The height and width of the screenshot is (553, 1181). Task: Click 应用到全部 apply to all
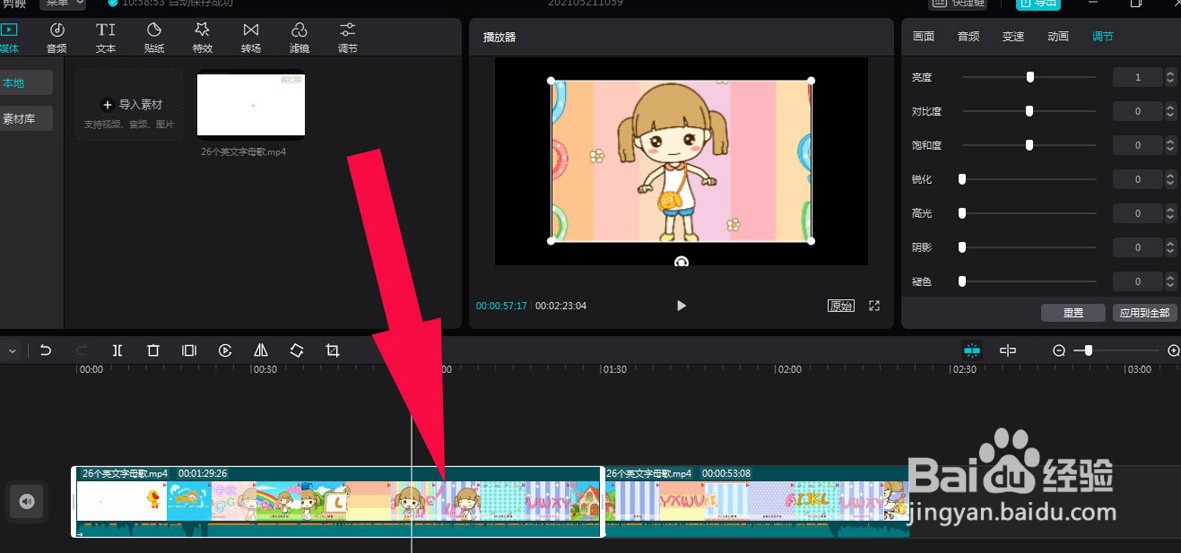tap(1145, 313)
